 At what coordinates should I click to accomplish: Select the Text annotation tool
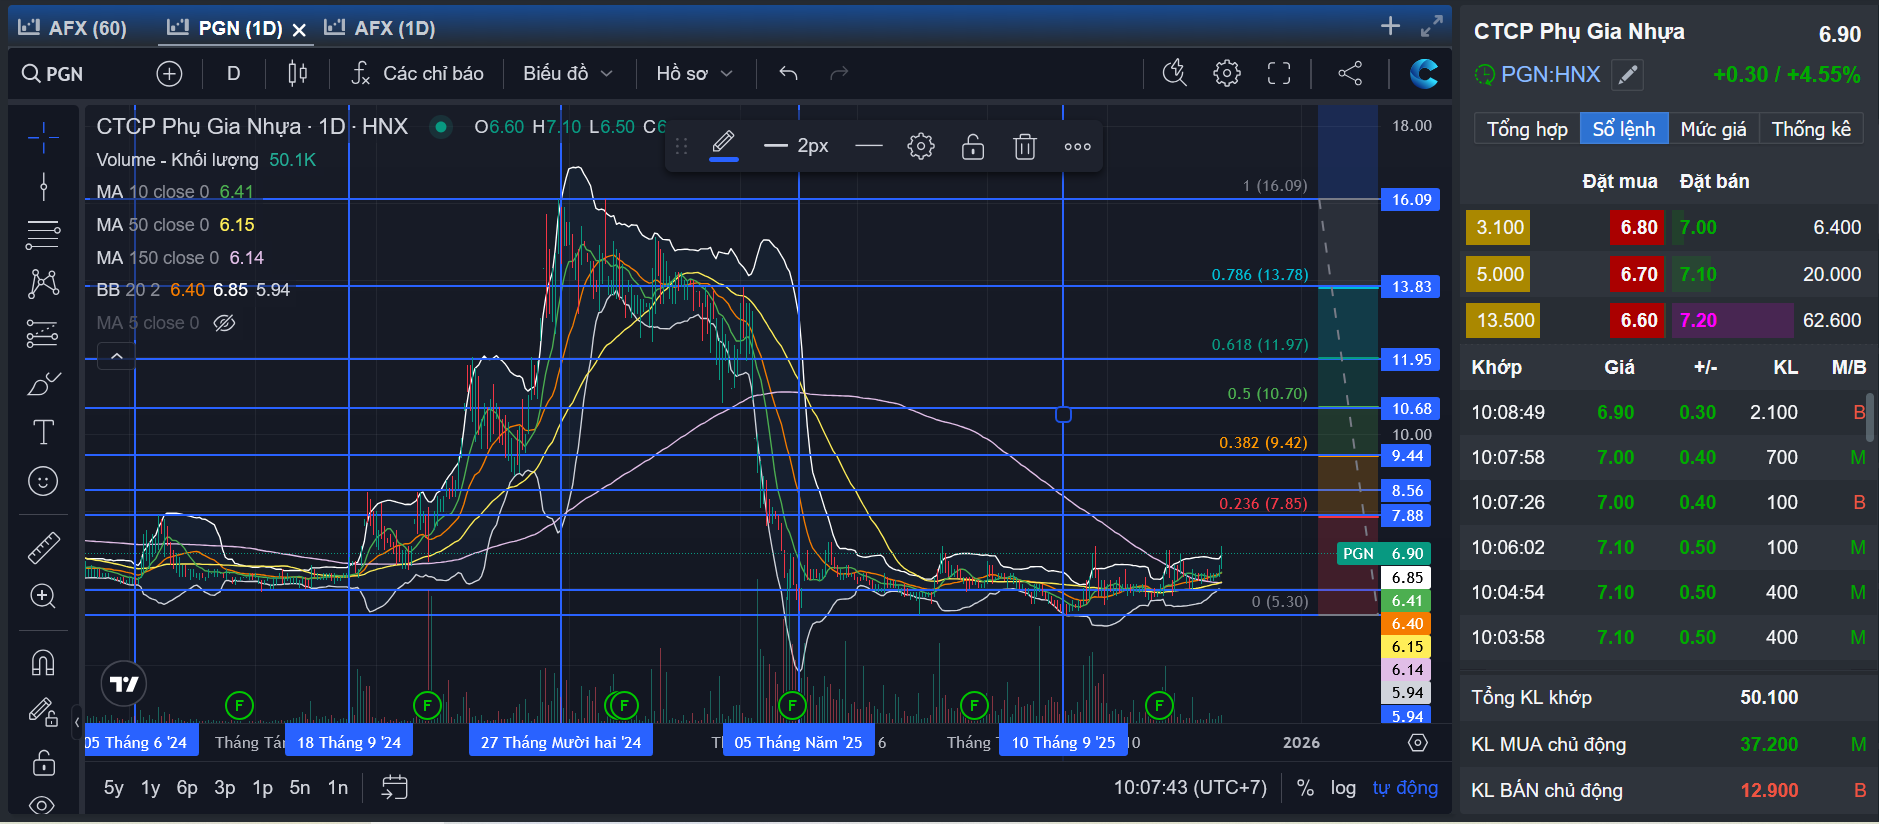pyautogui.click(x=42, y=432)
